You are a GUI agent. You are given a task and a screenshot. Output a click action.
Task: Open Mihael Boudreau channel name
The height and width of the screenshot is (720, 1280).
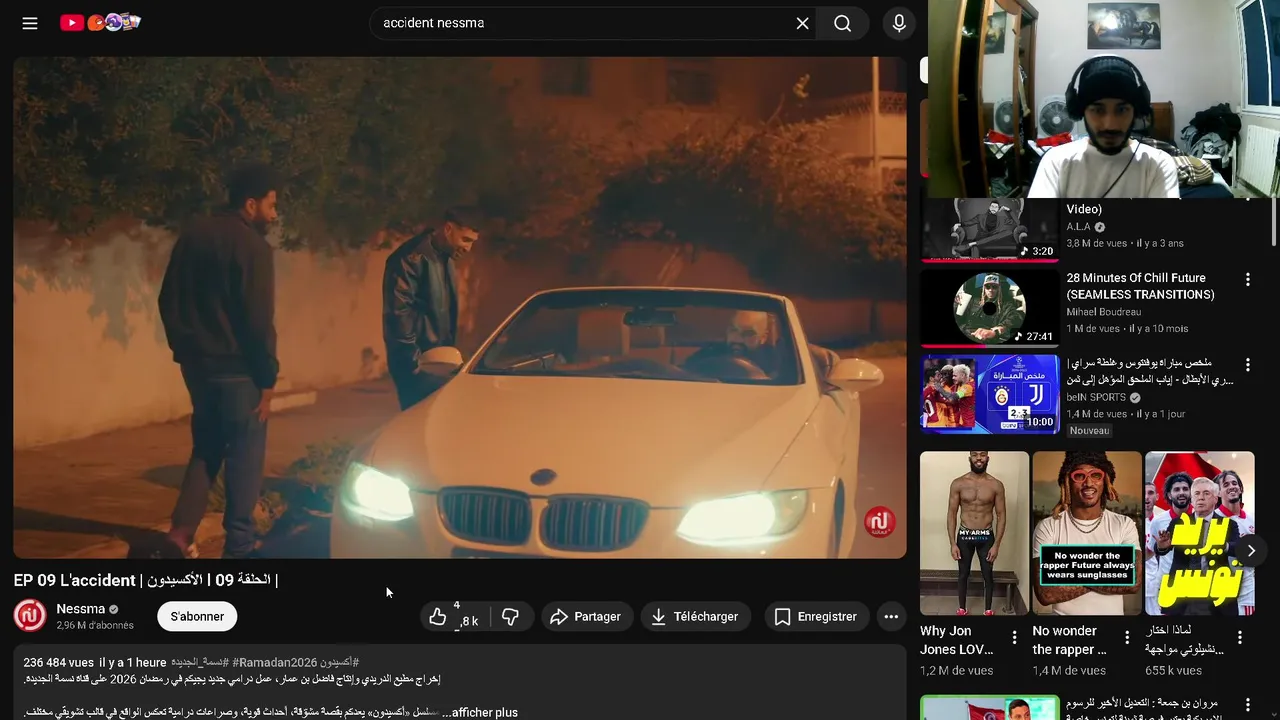tap(1103, 312)
